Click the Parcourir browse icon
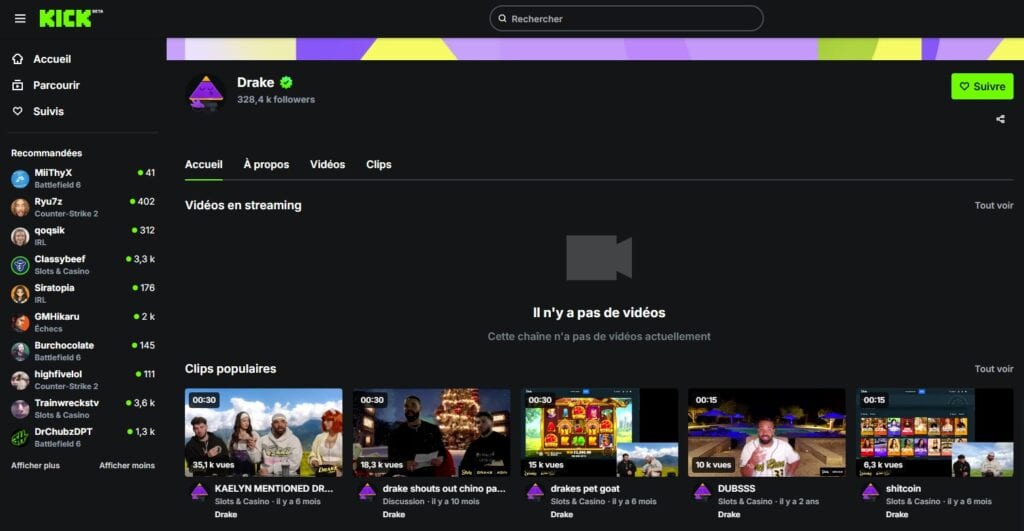1024x531 pixels. (18, 85)
